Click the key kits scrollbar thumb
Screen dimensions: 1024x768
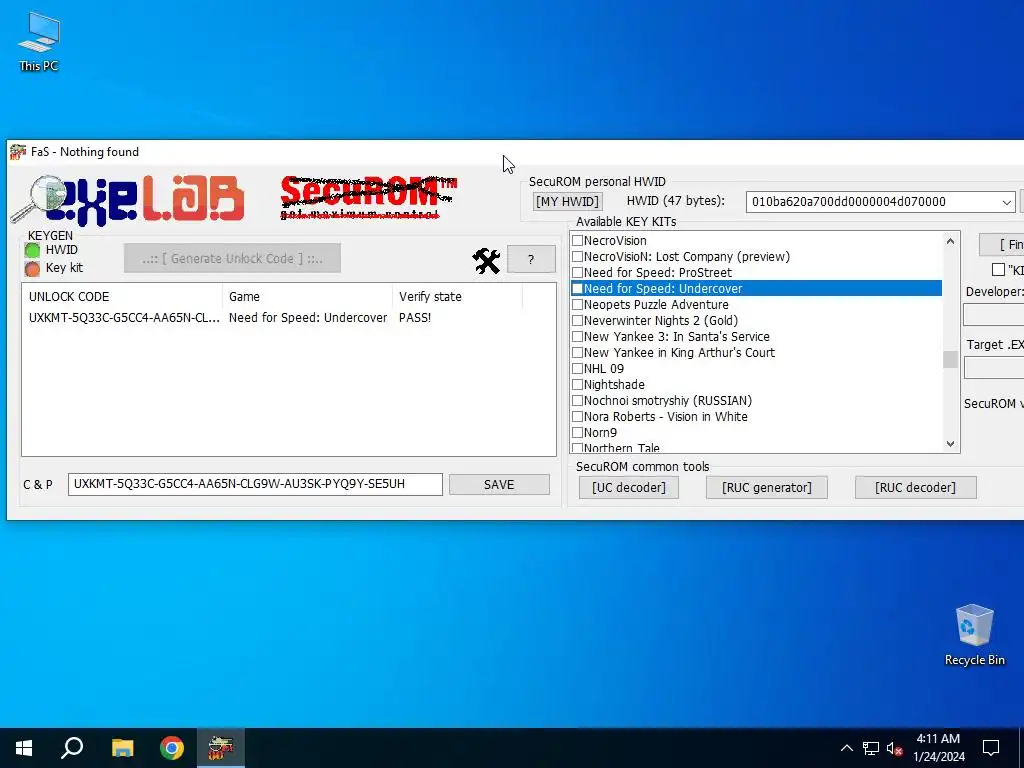click(950, 359)
